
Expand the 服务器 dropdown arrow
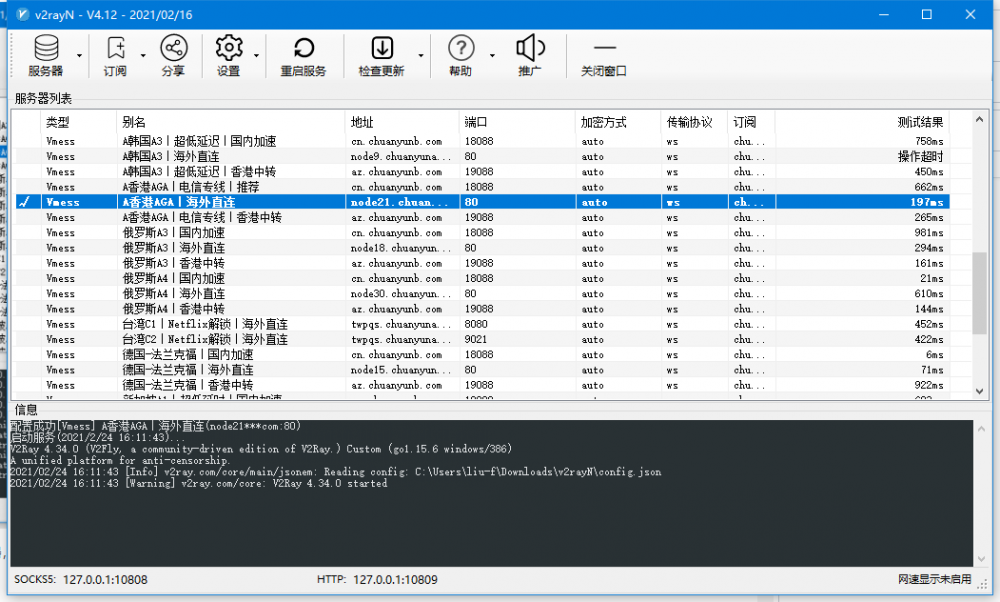tap(78, 55)
